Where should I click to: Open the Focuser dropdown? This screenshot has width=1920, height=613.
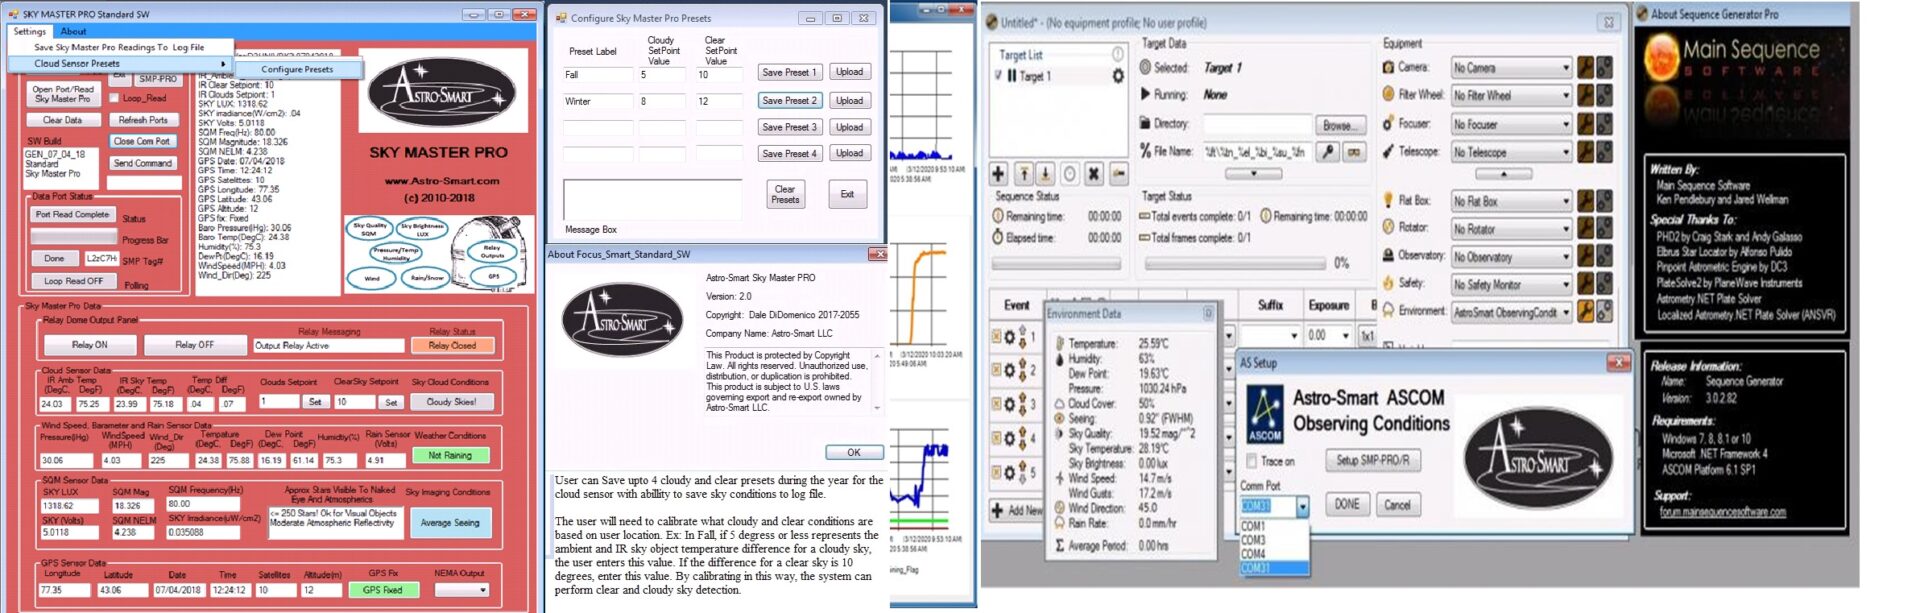pyautogui.click(x=1511, y=124)
